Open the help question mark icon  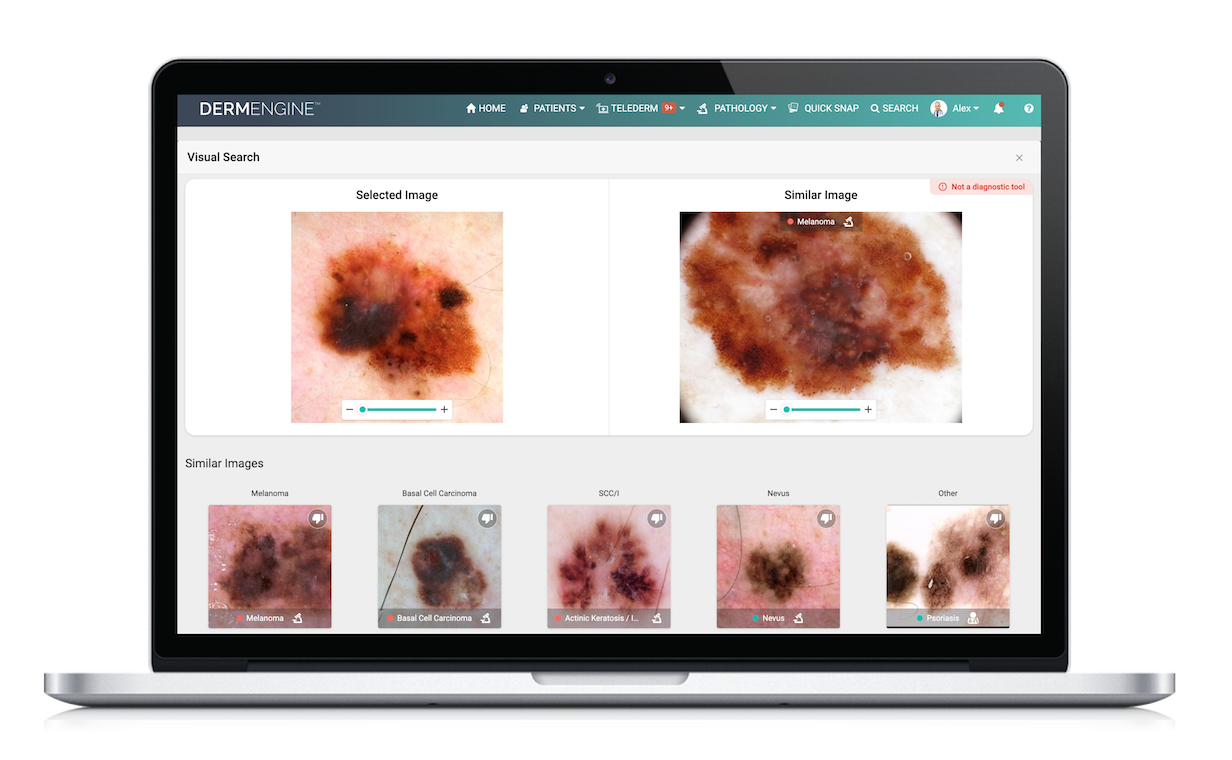(x=1028, y=108)
